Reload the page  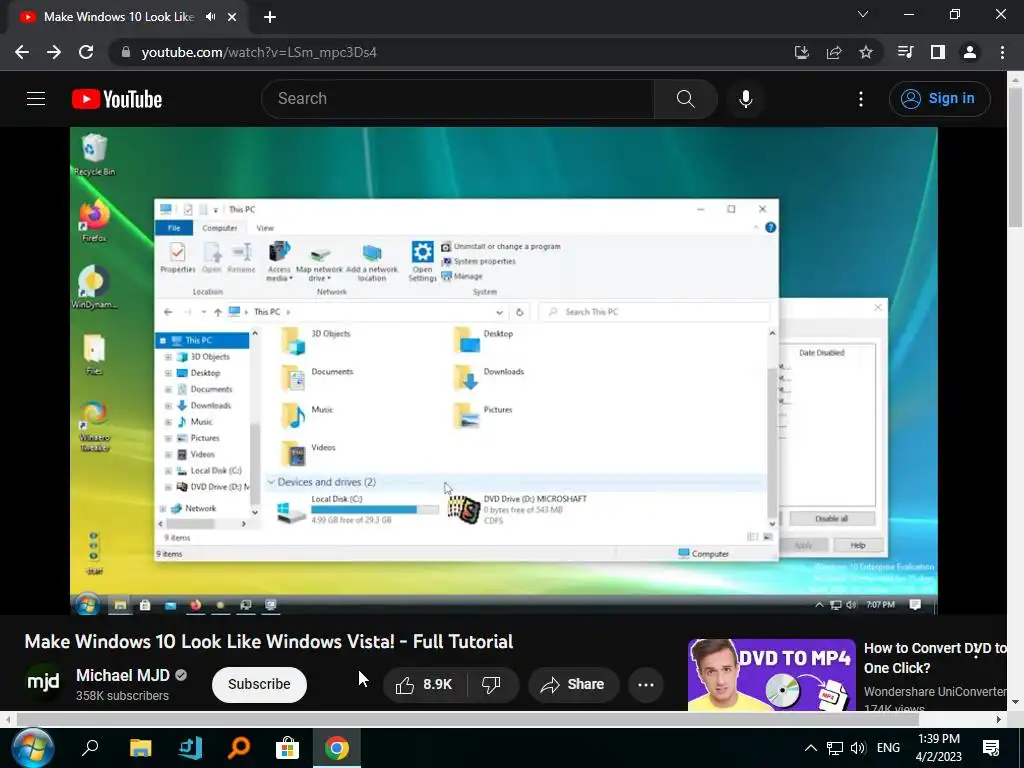[x=86, y=52]
